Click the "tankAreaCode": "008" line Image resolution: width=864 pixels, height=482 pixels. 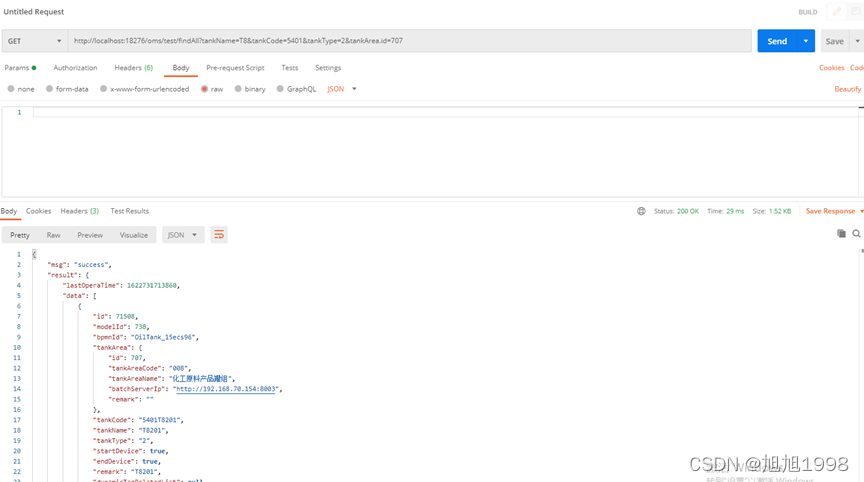click(x=150, y=369)
